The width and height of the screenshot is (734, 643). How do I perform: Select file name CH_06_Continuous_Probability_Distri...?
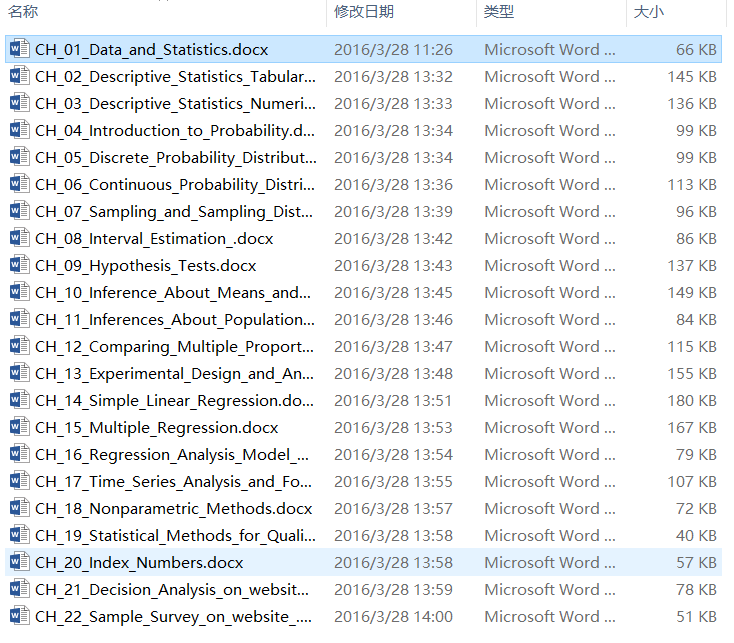[175, 185]
